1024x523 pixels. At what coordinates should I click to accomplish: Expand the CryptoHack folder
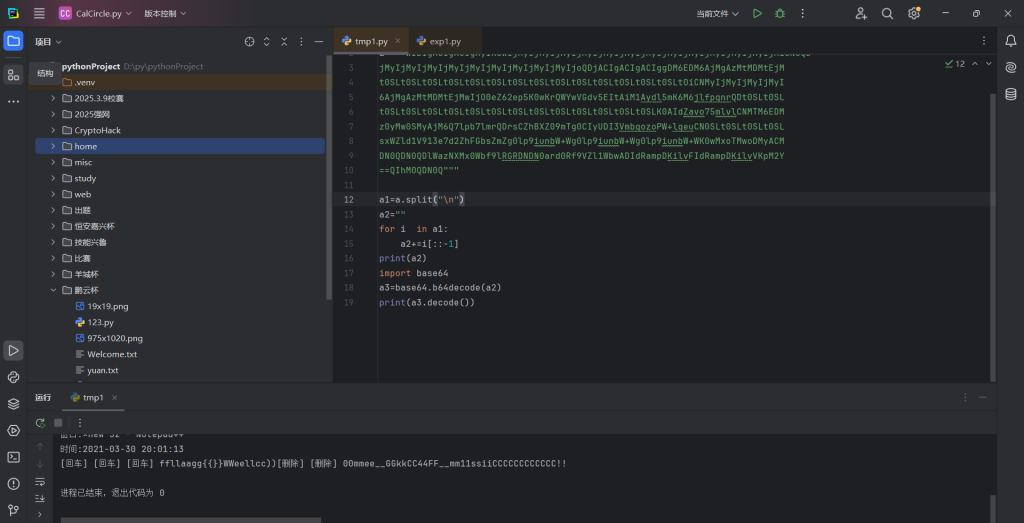[53, 130]
